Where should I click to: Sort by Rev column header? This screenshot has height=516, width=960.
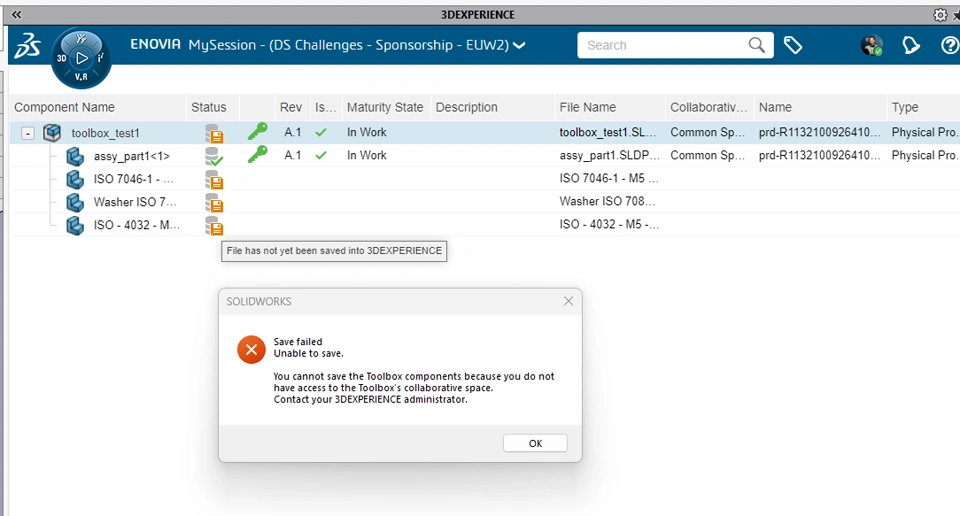291,107
